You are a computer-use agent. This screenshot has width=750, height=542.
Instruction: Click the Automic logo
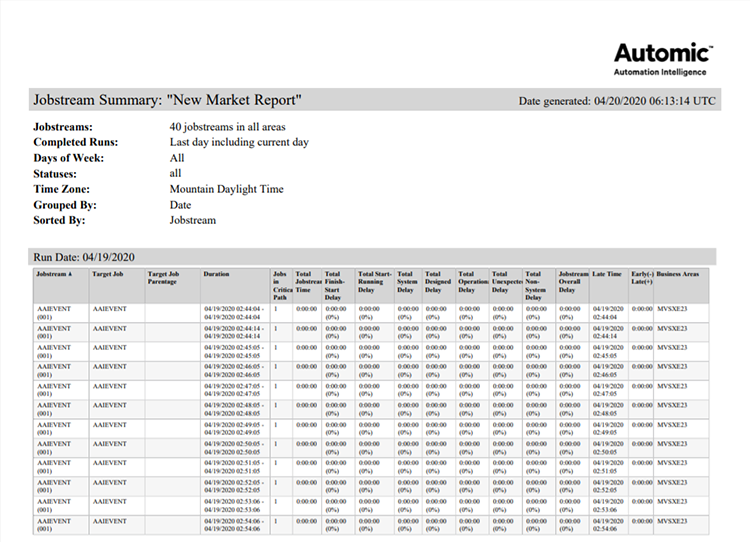click(662, 59)
